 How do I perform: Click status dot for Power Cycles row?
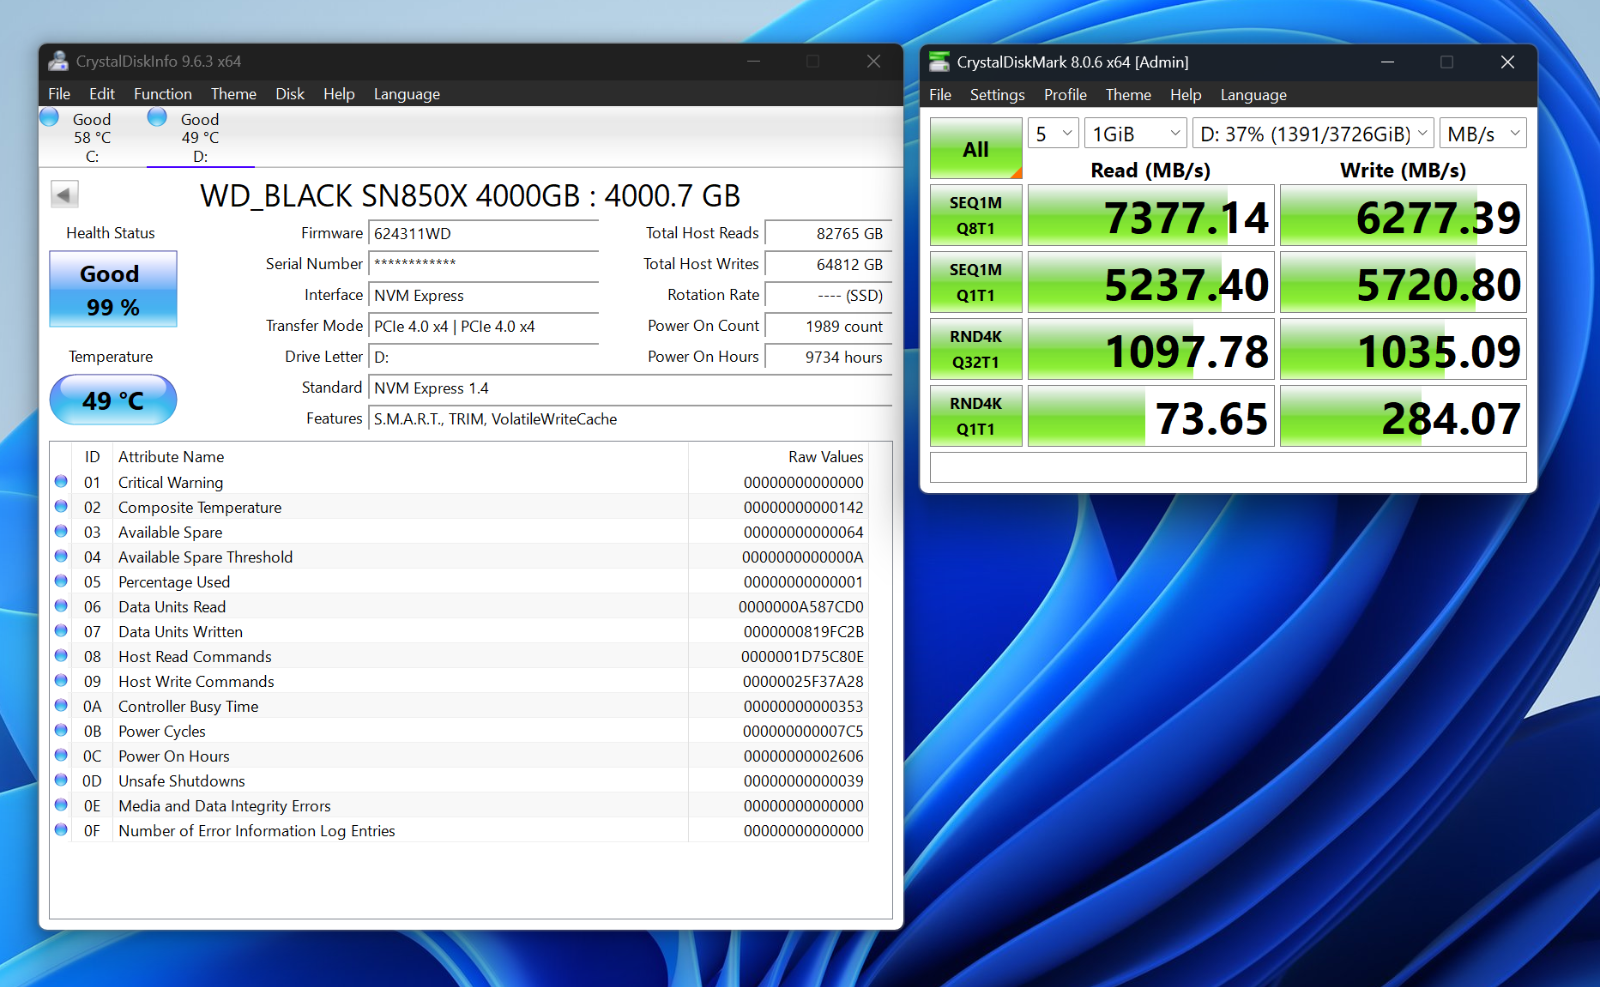(61, 731)
